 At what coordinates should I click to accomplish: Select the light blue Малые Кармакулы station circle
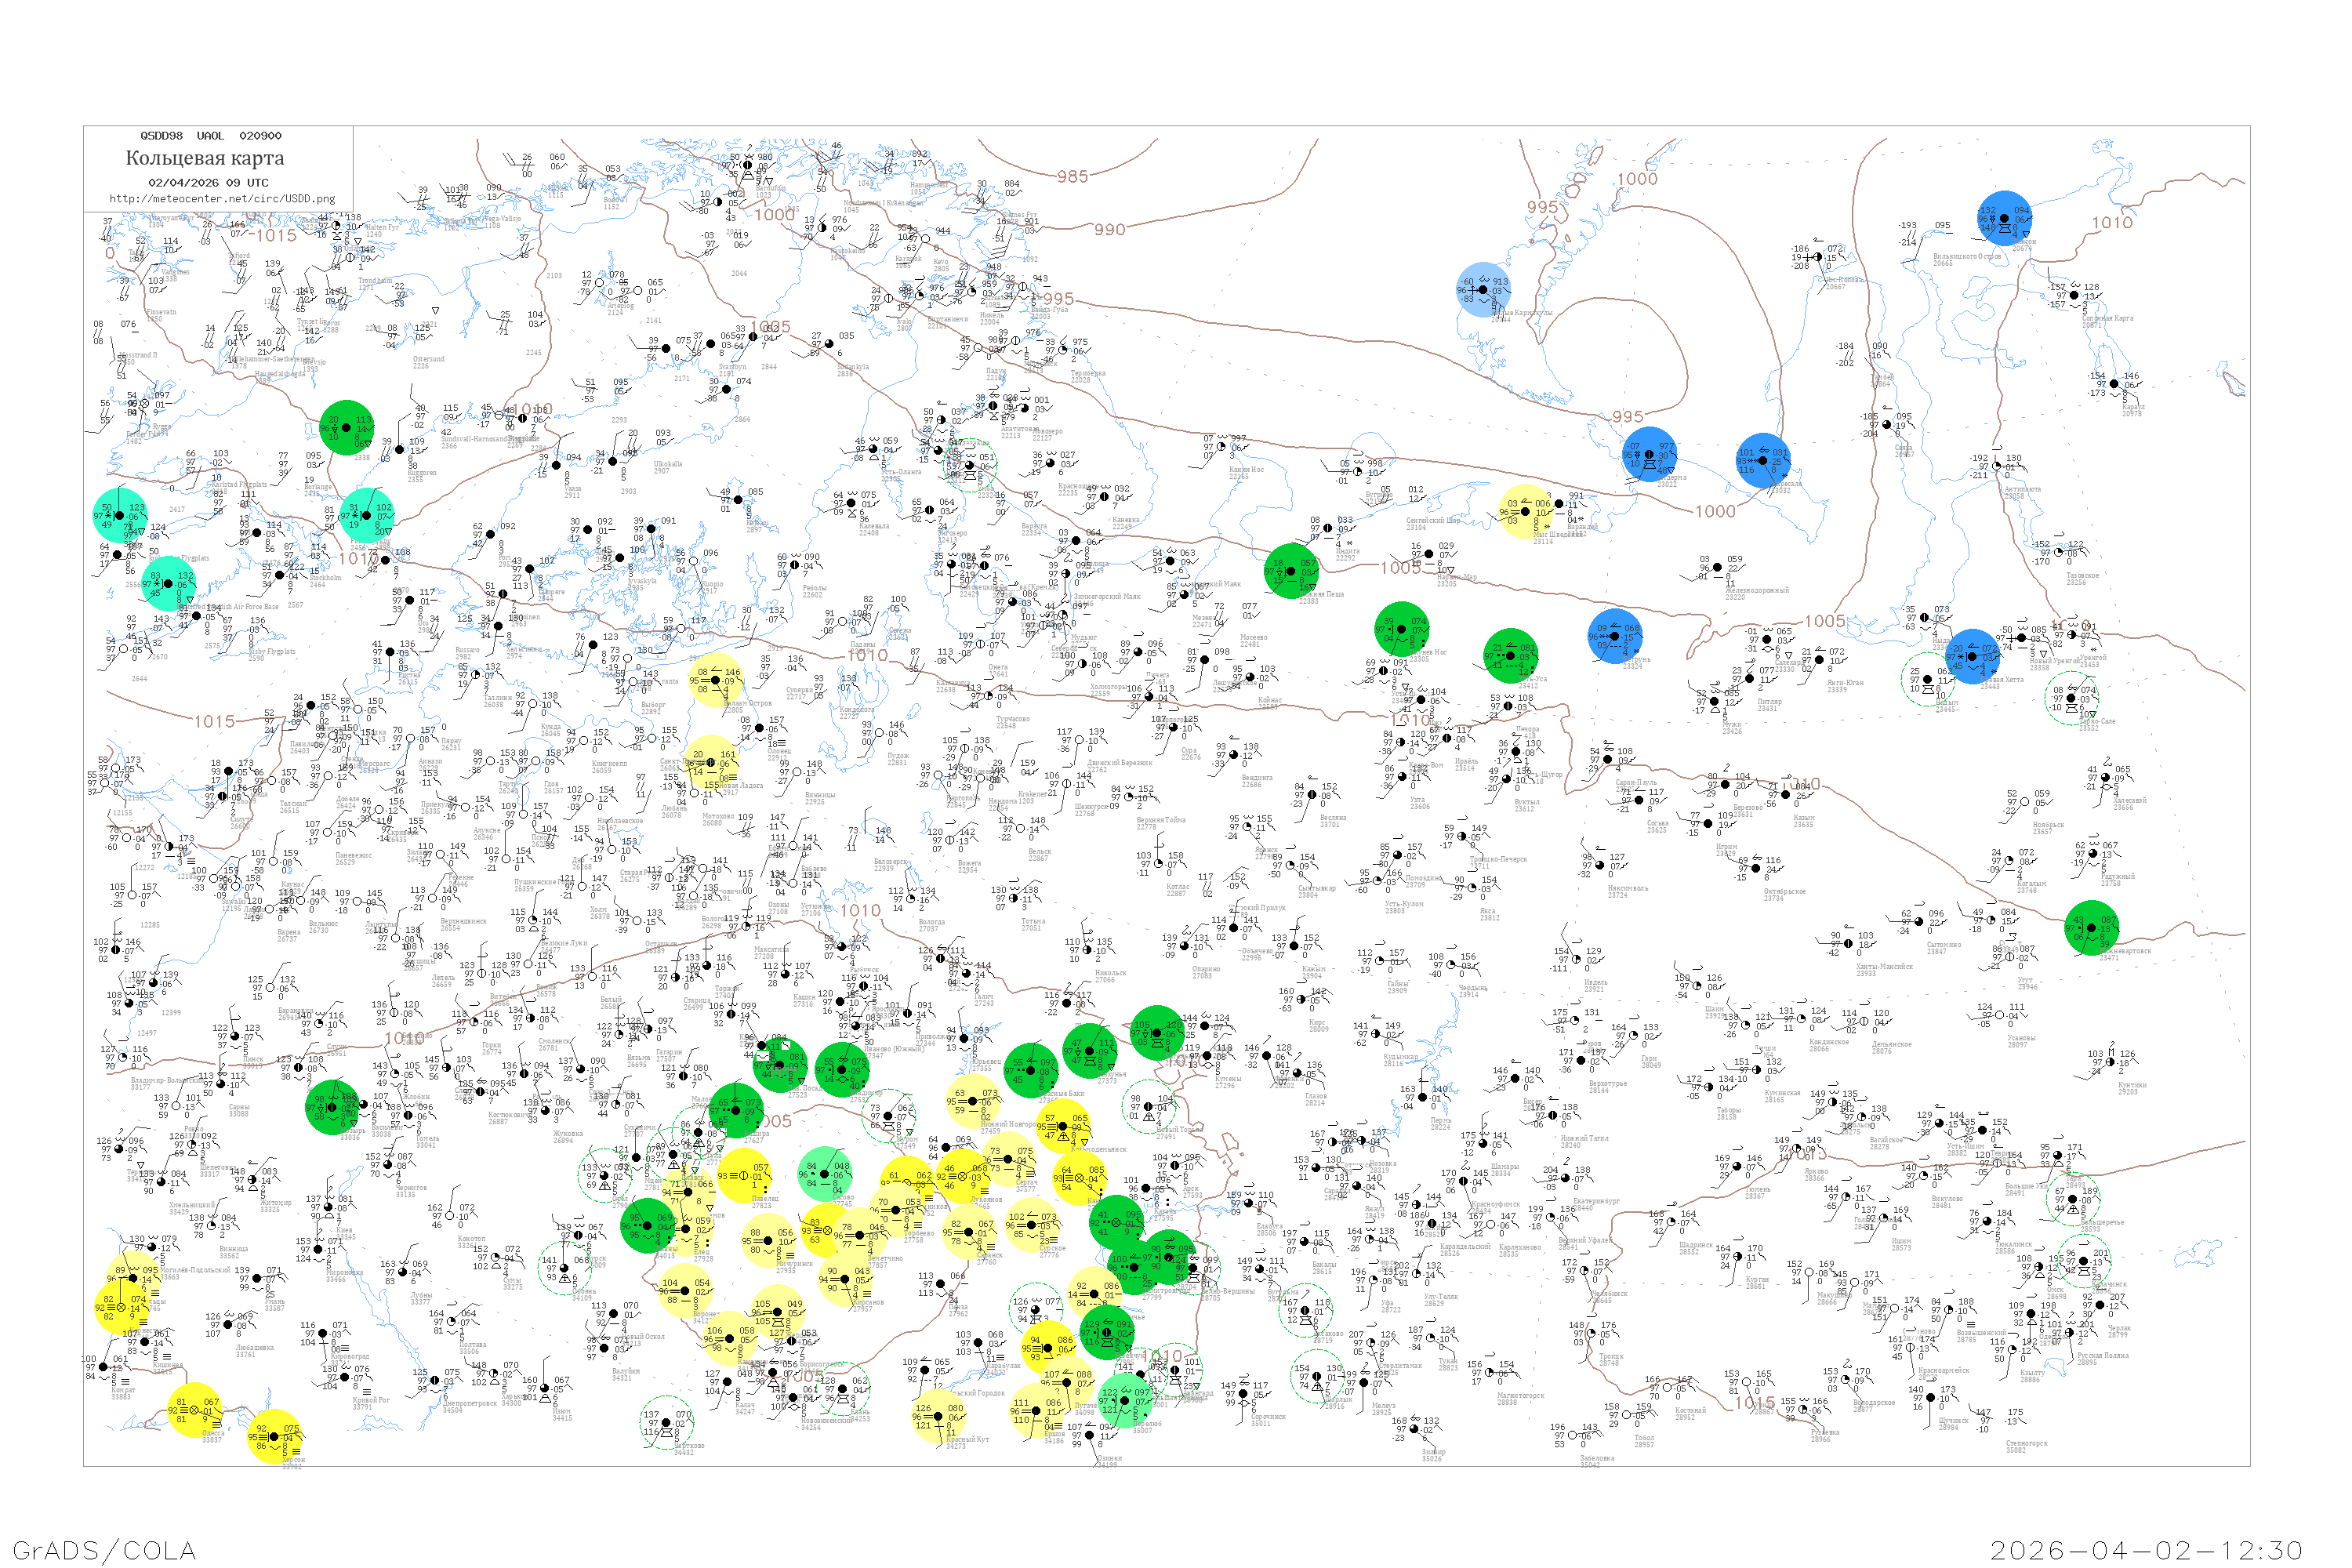[x=1483, y=290]
